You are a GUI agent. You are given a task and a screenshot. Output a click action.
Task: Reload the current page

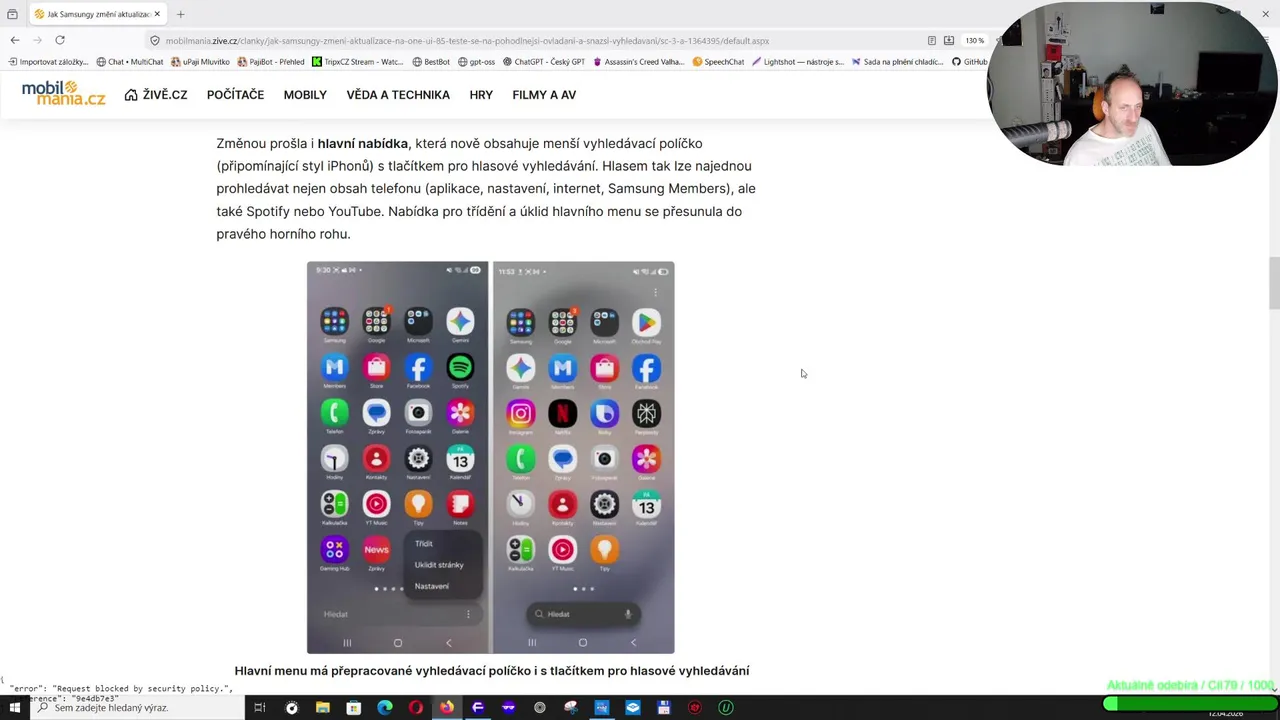coord(60,40)
